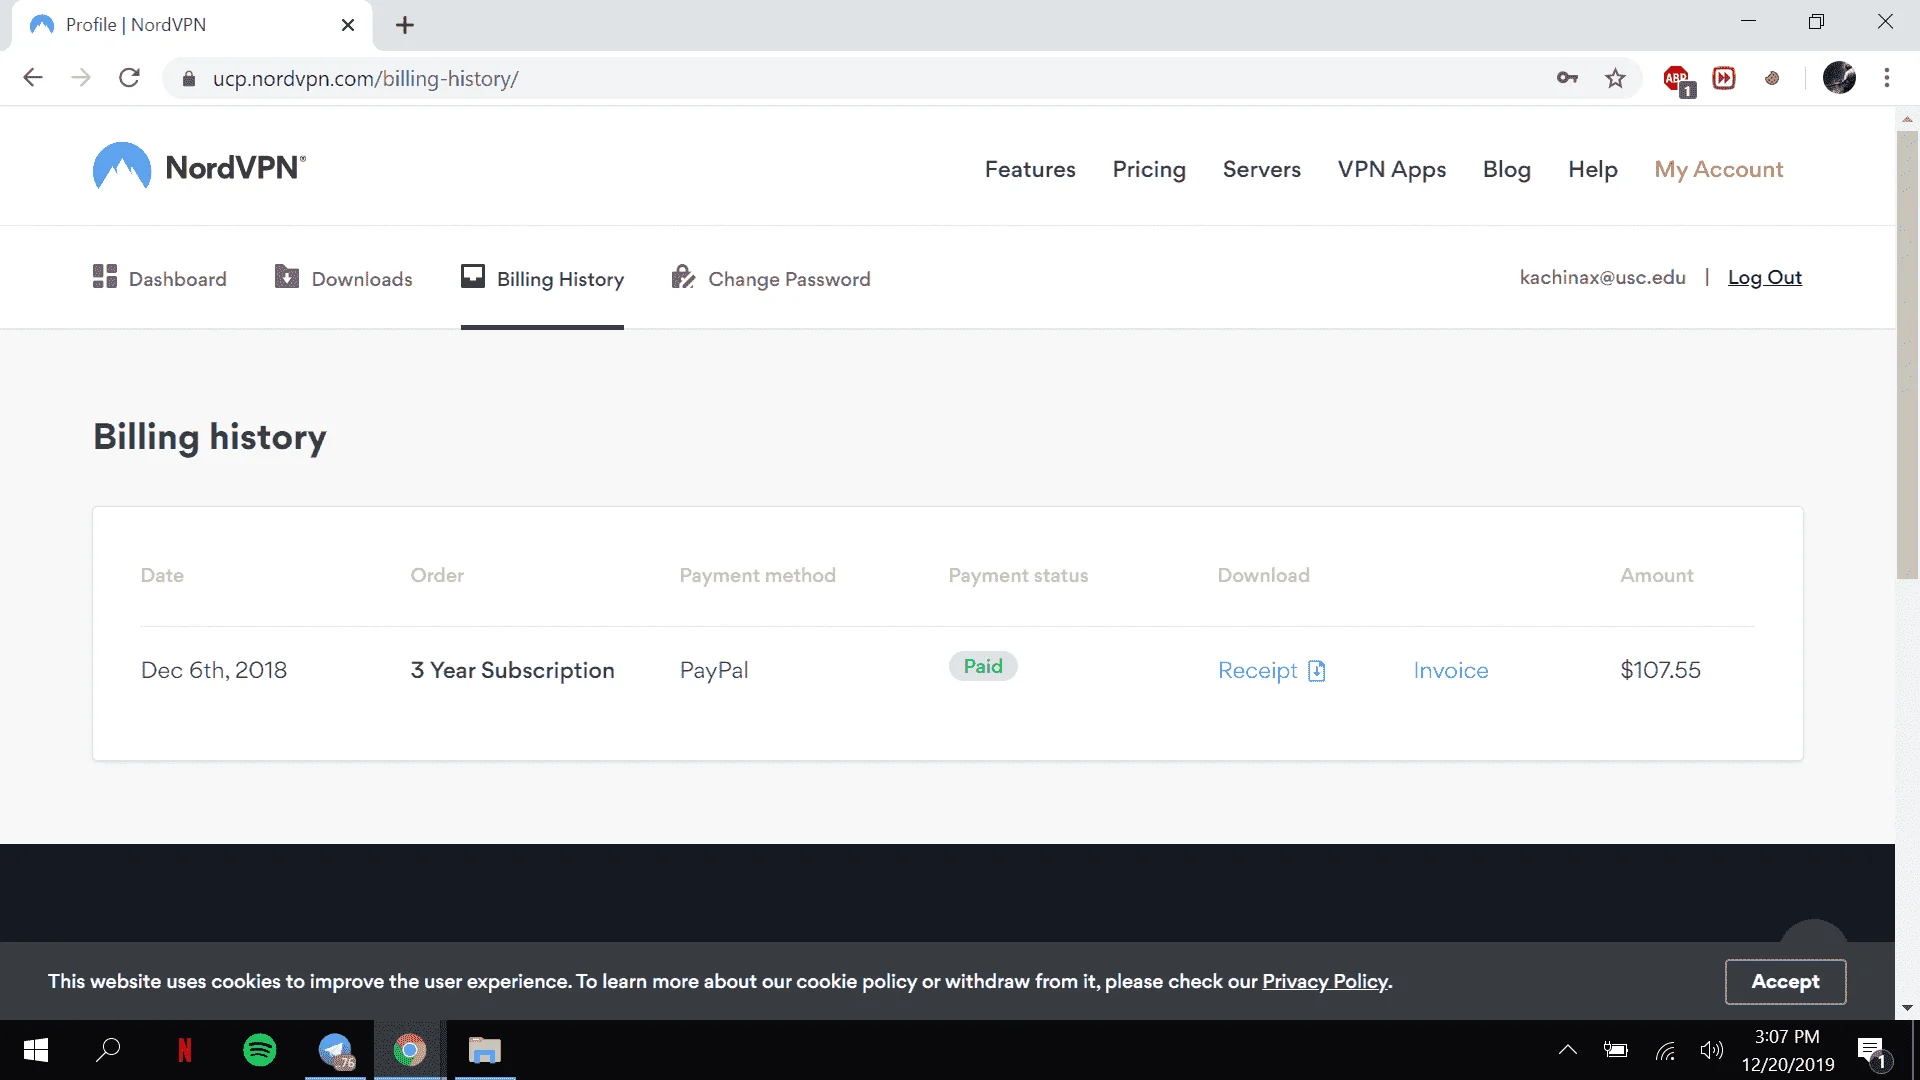The height and width of the screenshot is (1080, 1920).
Task: Open Spotify from the taskbar
Action: pos(260,1050)
